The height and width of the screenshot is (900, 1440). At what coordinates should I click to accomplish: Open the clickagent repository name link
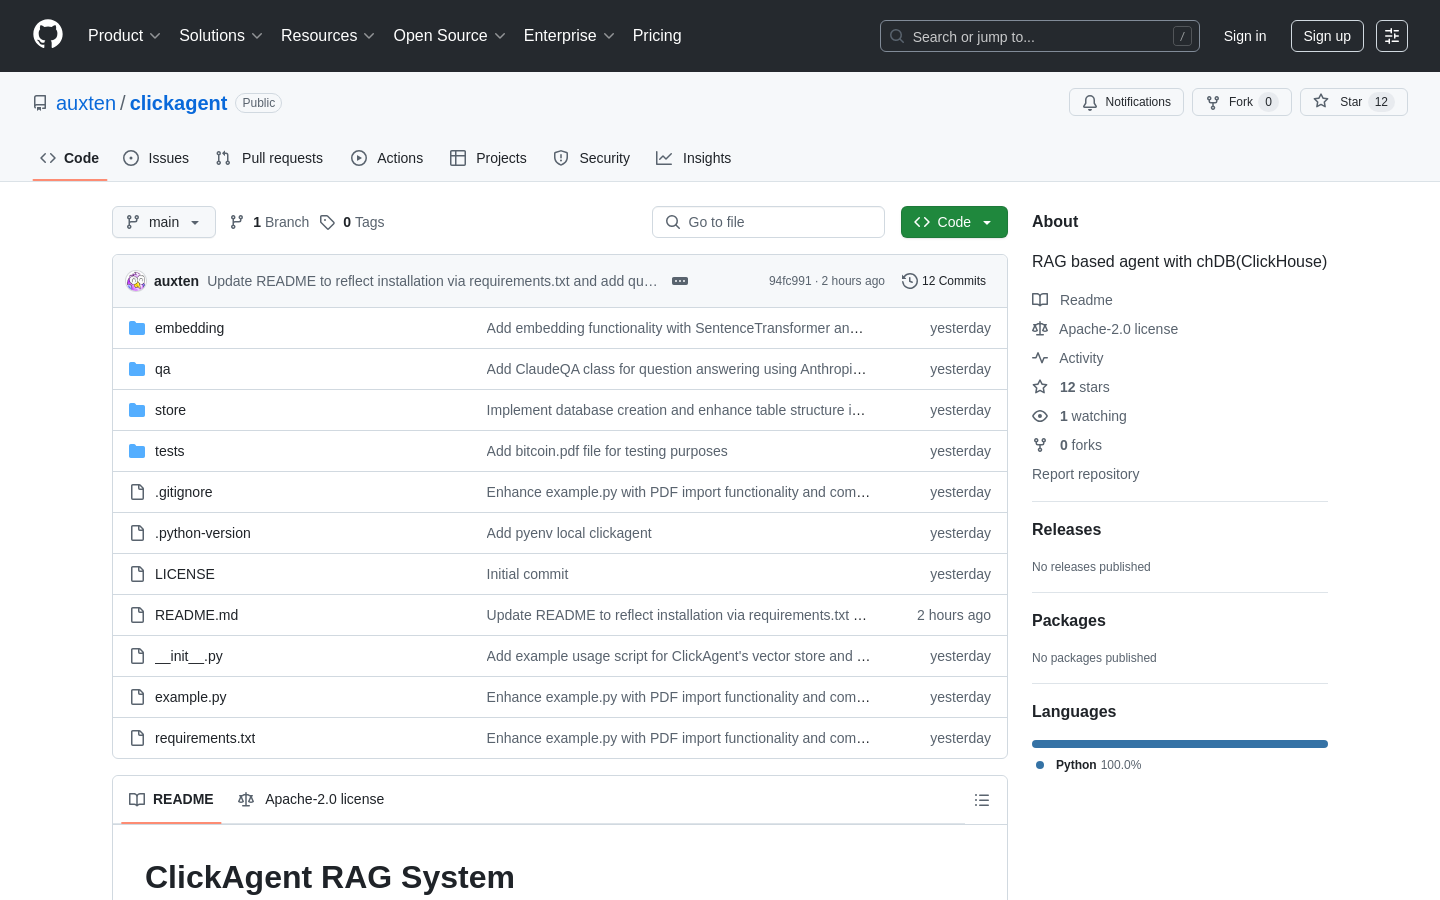click(178, 103)
